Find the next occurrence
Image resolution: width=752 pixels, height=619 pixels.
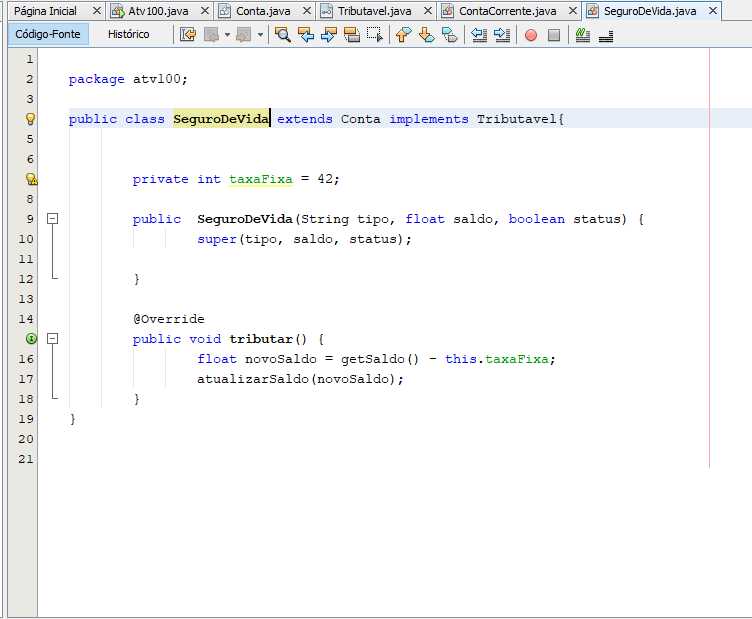[x=329, y=35]
